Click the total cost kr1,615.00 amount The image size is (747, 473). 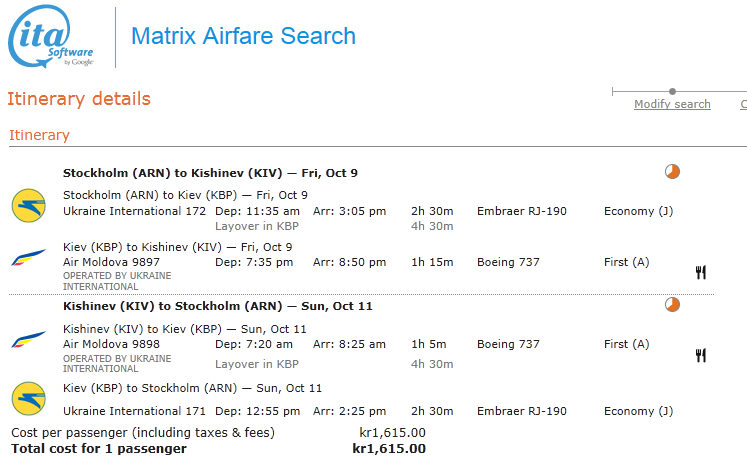389,448
